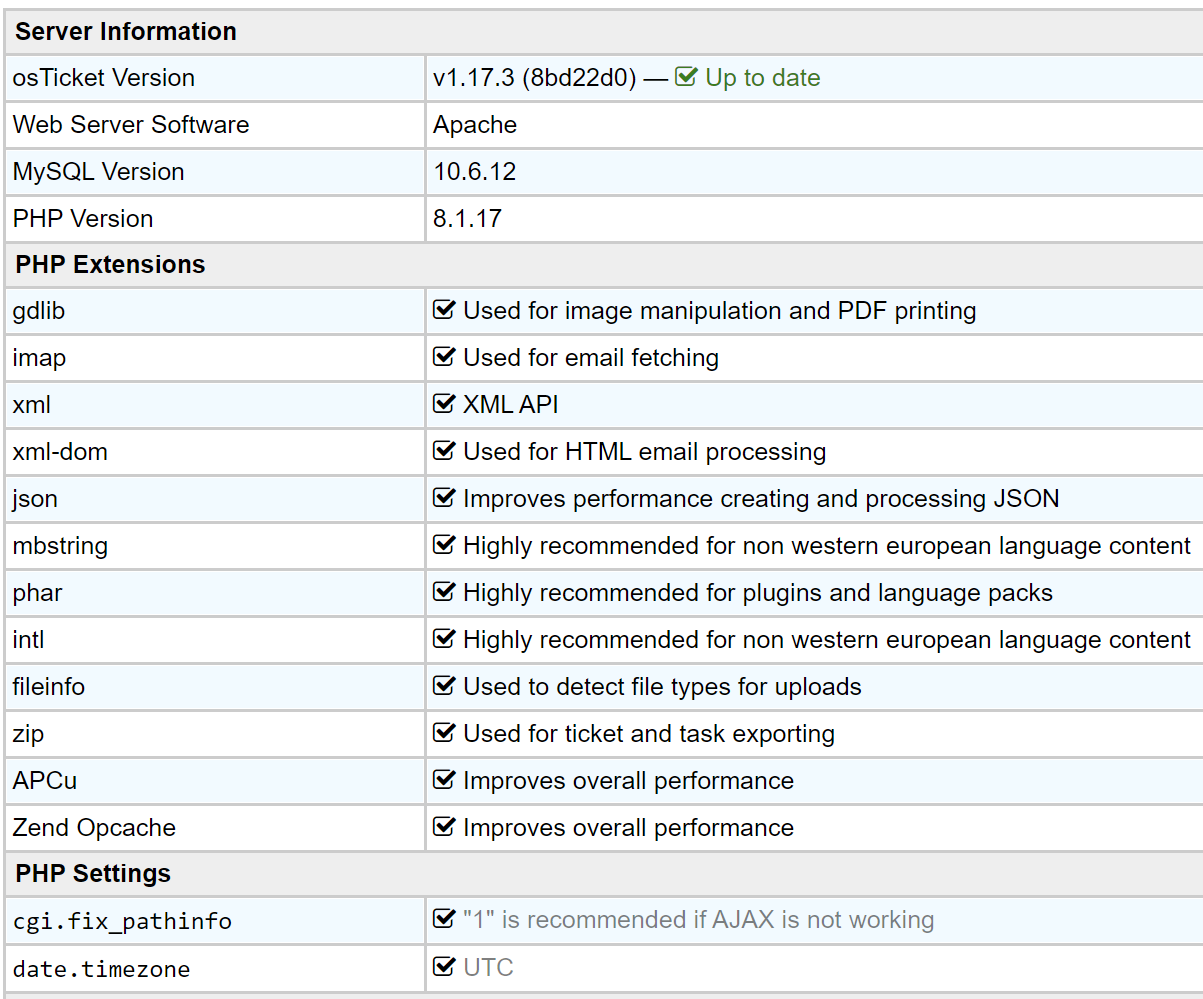Click the "Server Information" section header
This screenshot has height=999, width=1203.
click(126, 32)
